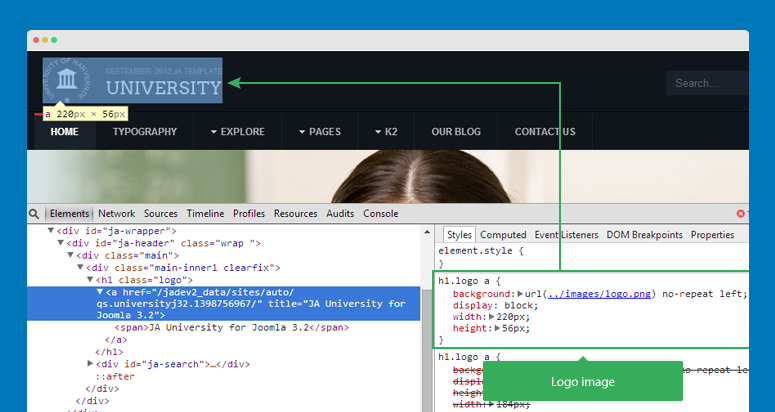775x412 pixels.
Task: Select the Styles sidebar tab
Action: click(x=459, y=235)
